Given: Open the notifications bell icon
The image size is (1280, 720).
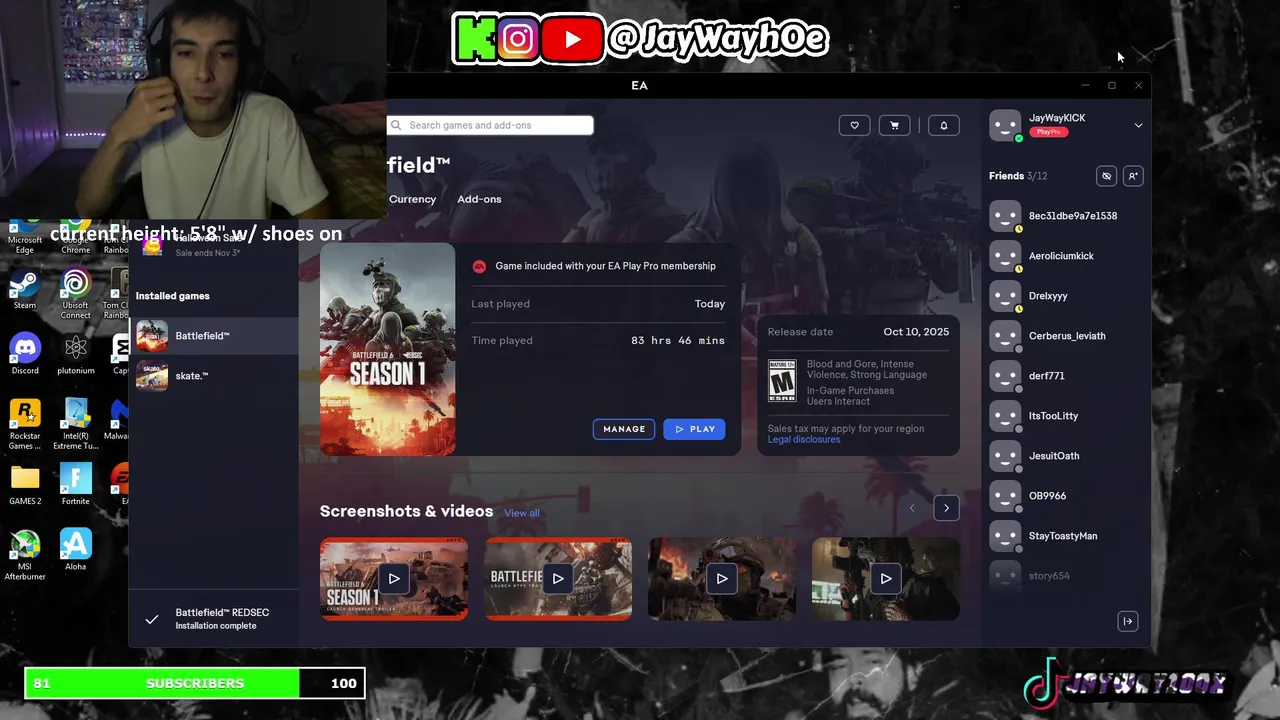Looking at the screenshot, I should click(x=943, y=125).
